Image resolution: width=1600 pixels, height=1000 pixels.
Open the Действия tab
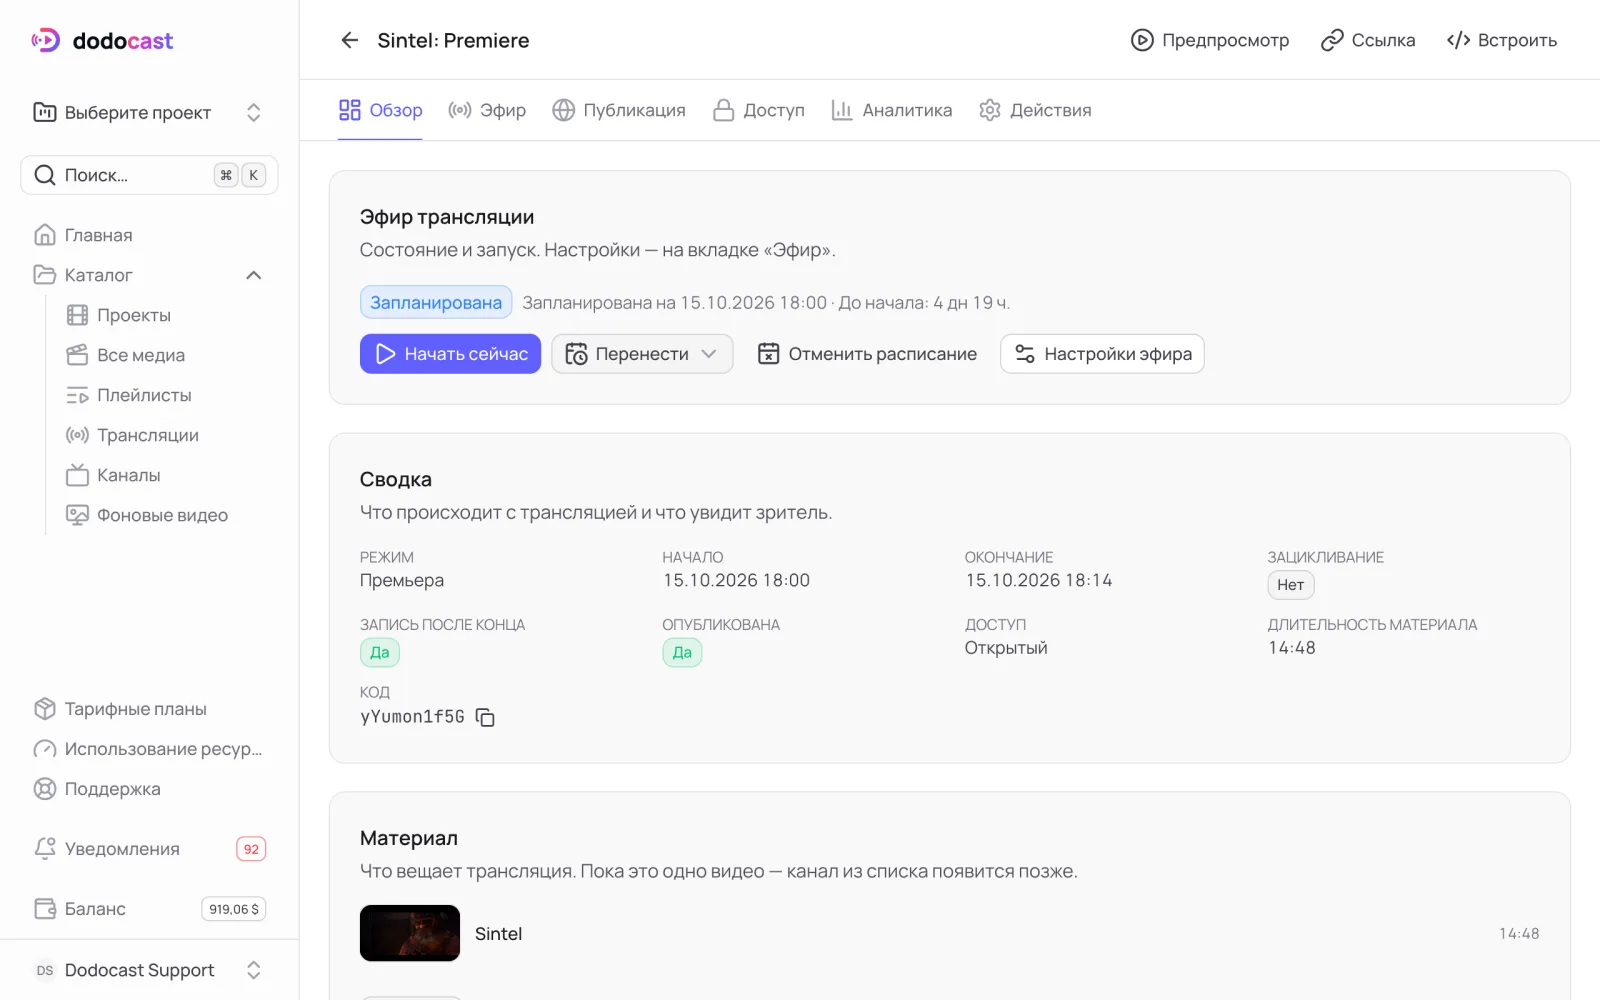(1035, 110)
